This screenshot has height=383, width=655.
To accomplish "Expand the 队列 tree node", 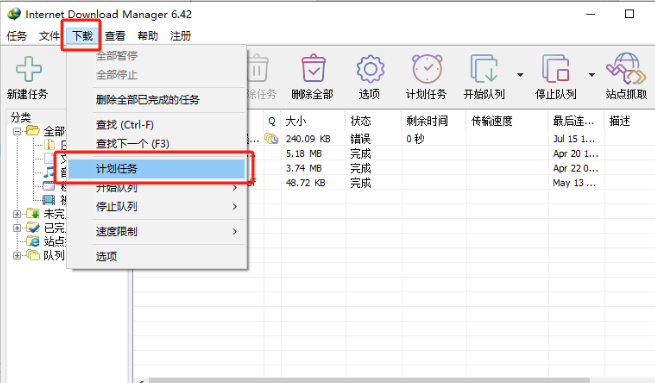I will [17, 255].
